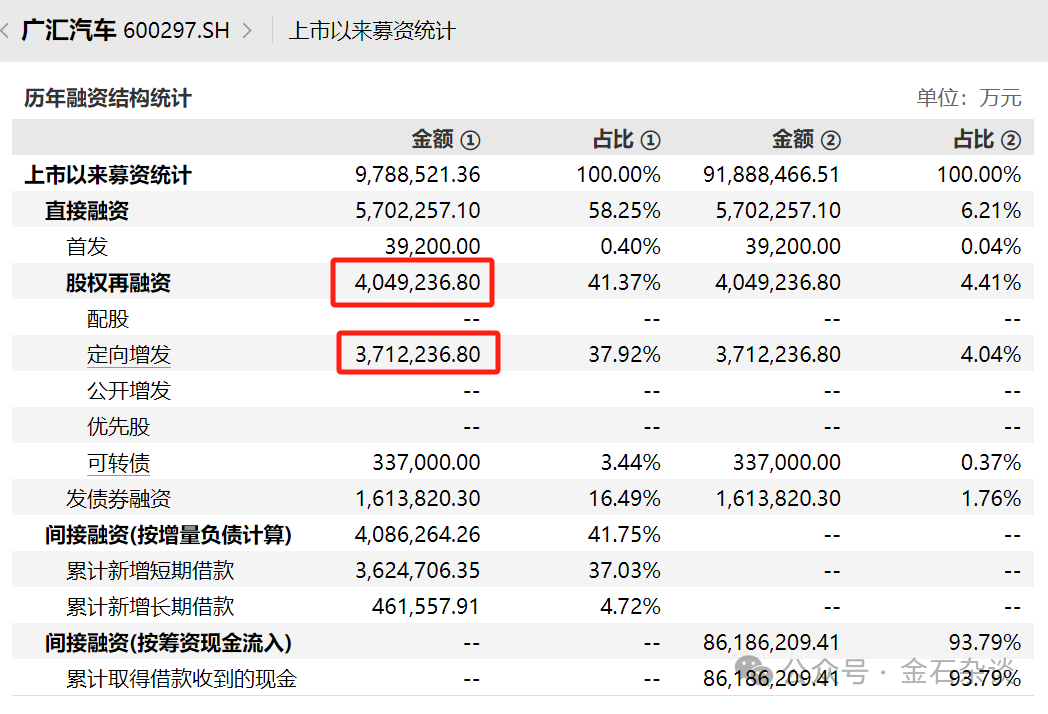The width and height of the screenshot is (1048, 714).
Task: Click the 0.40% cell in 首发 row
Action: (630, 247)
